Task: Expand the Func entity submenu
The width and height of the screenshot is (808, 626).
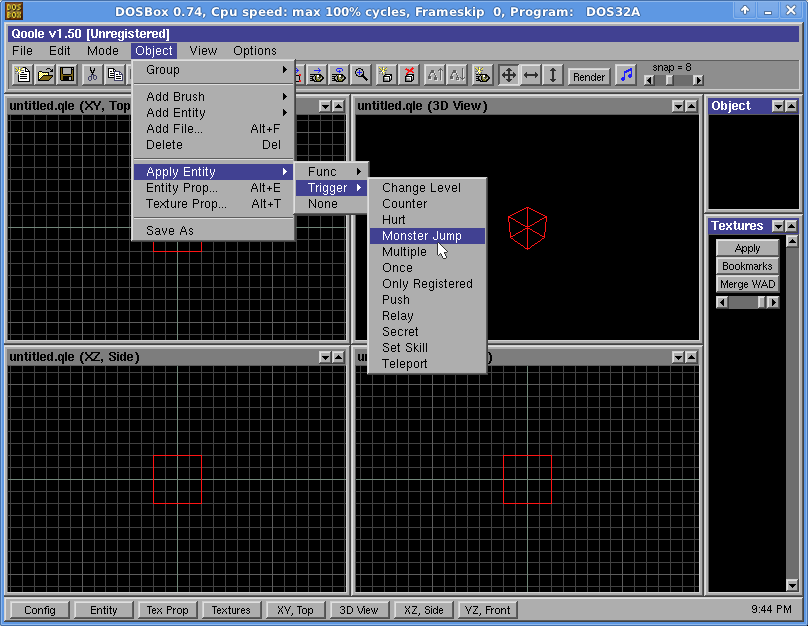Action: tap(331, 172)
